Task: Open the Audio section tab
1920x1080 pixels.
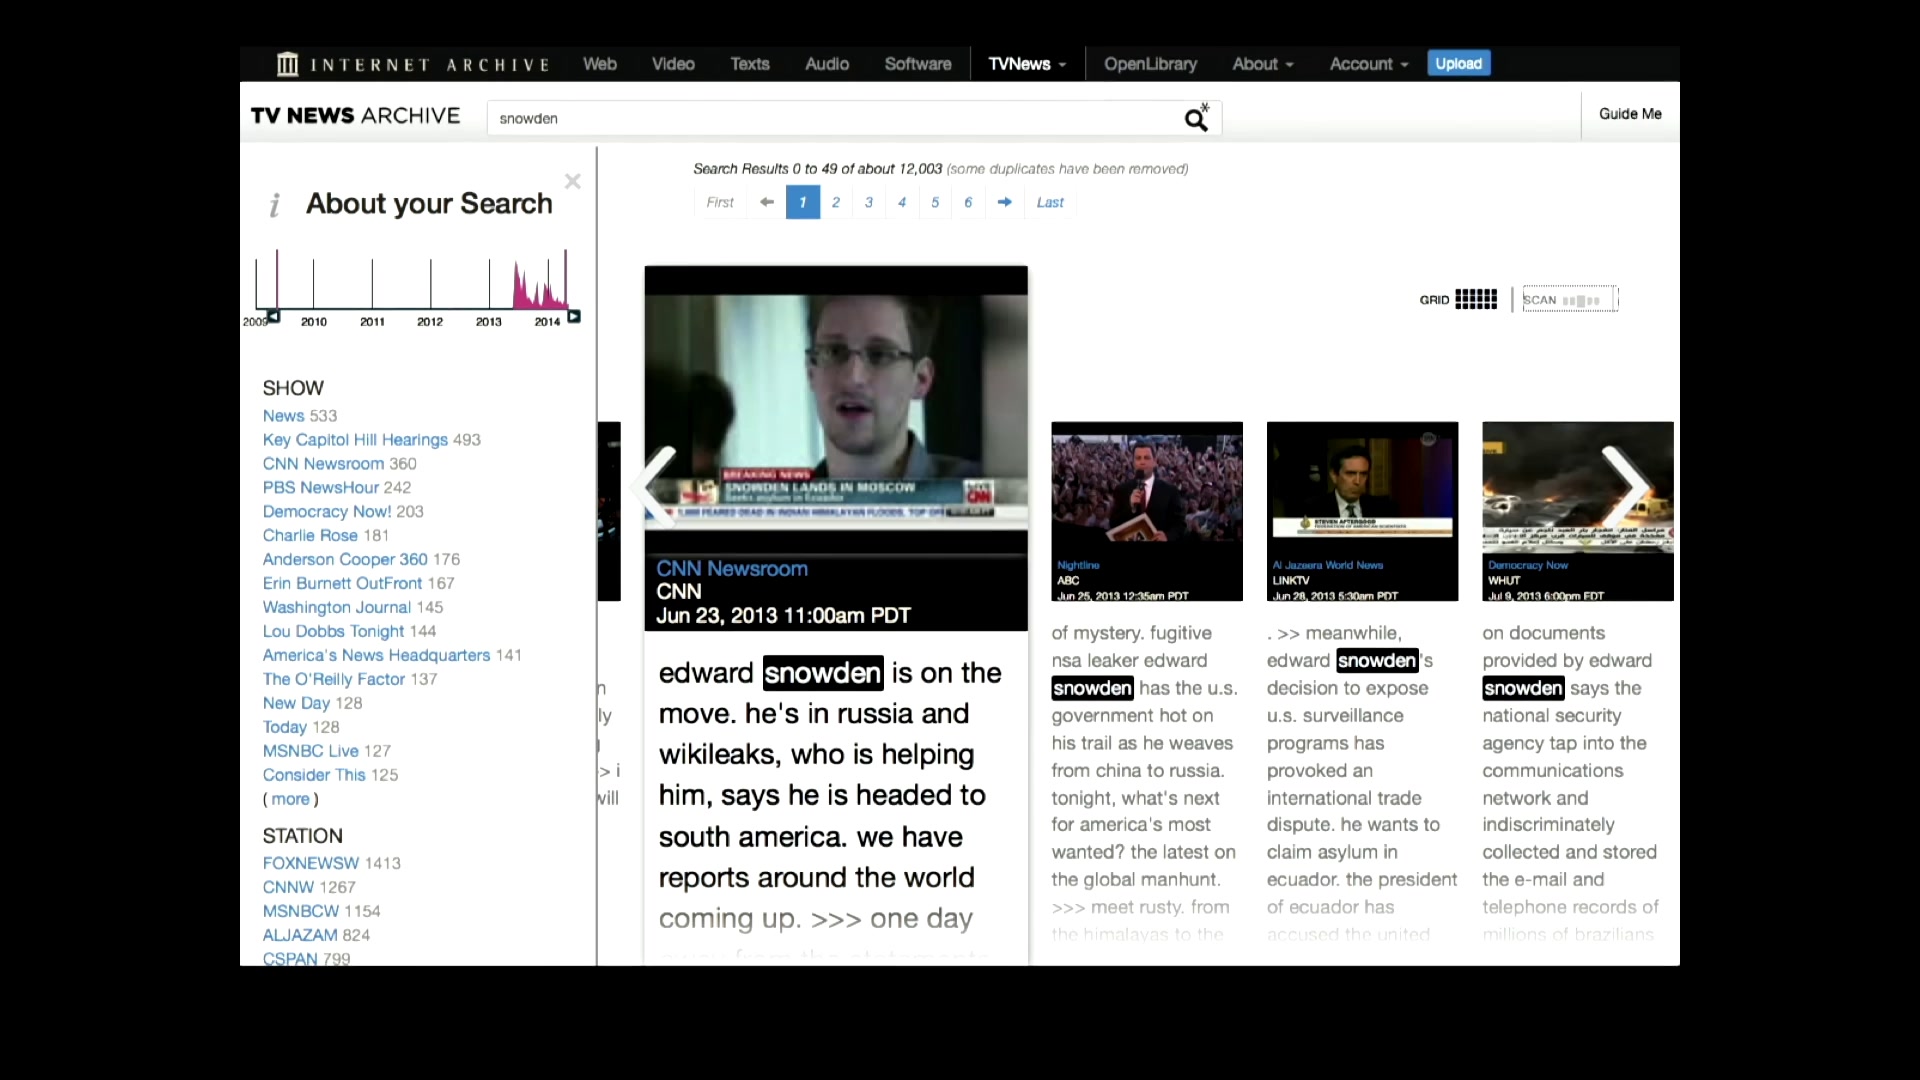Action: [x=827, y=64]
